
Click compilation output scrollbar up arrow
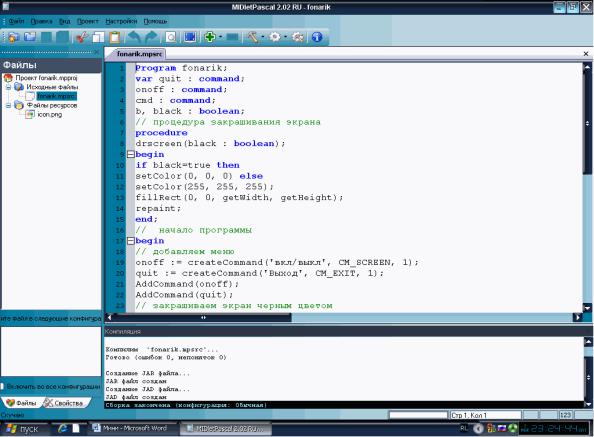(x=588, y=342)
